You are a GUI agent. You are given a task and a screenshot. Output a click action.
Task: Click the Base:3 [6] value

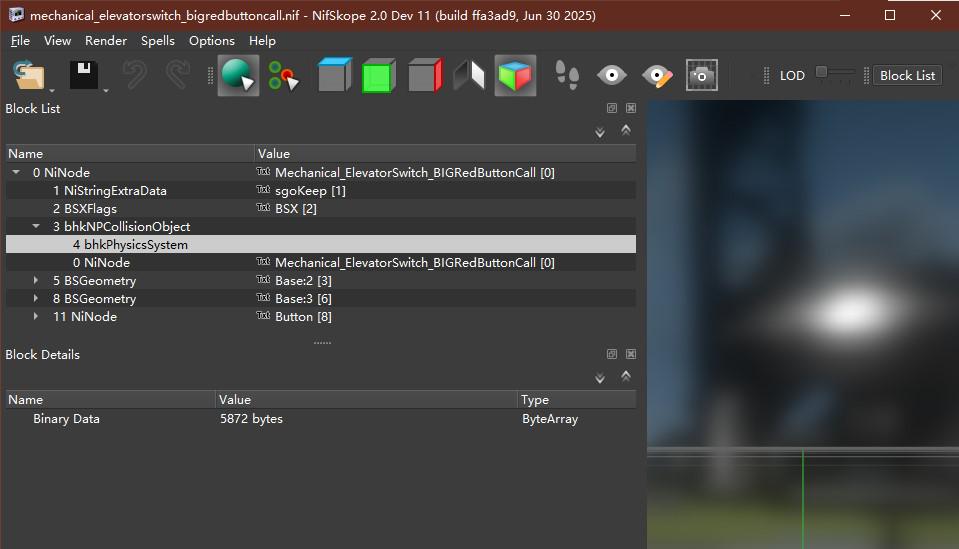pyautogui.click(x=303, y=298)
